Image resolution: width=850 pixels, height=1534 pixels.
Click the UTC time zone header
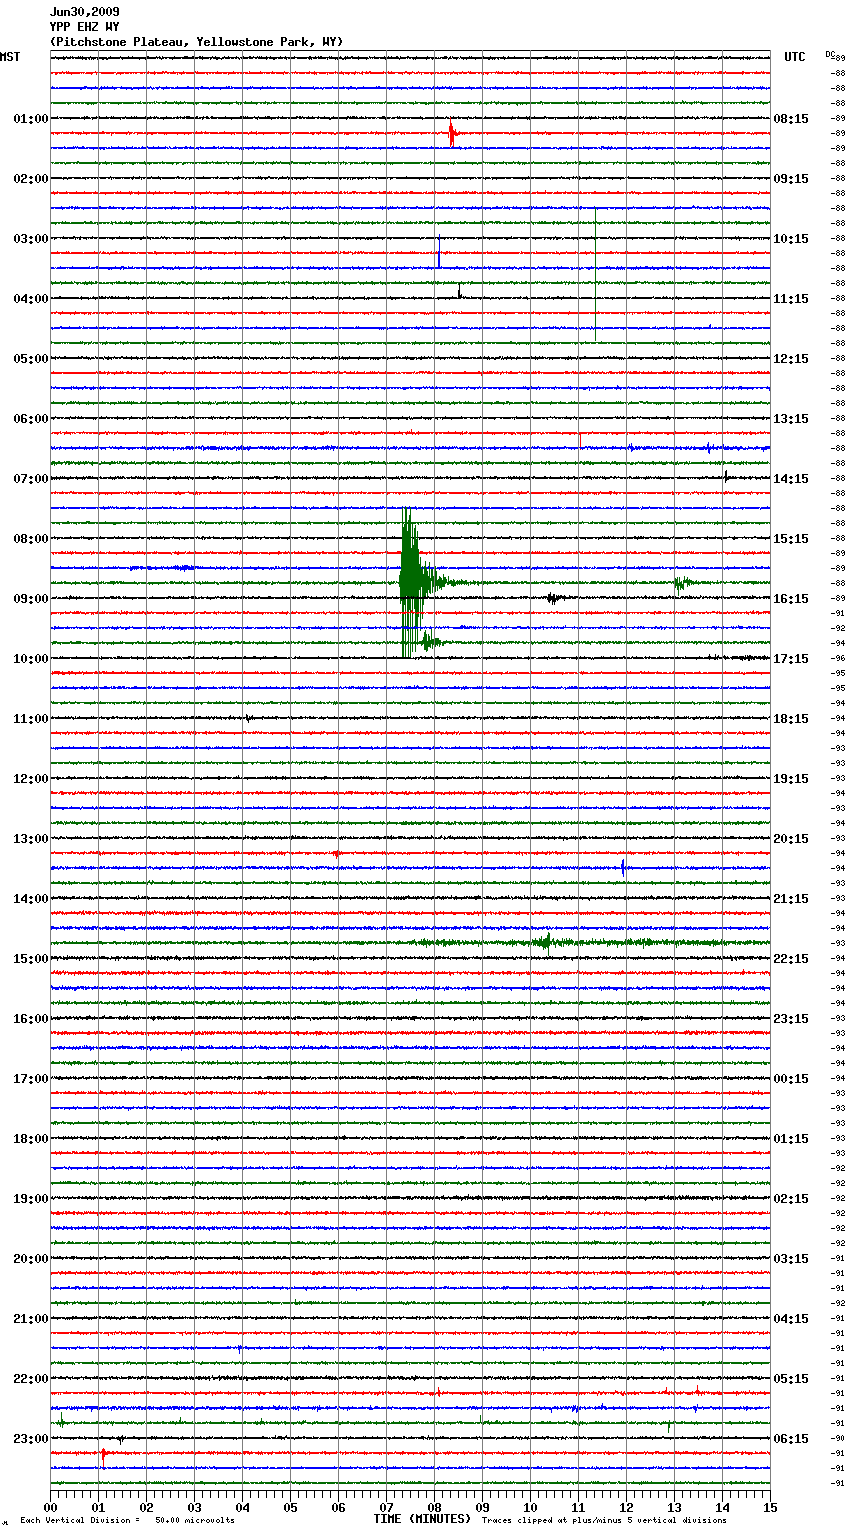(x=794, y=57)
